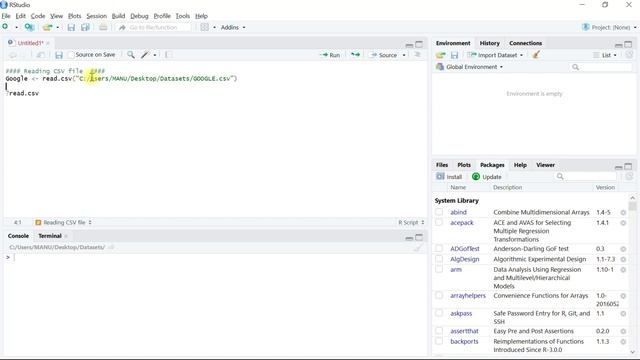Toggle Source on Save checkbox

pos(71,55)
